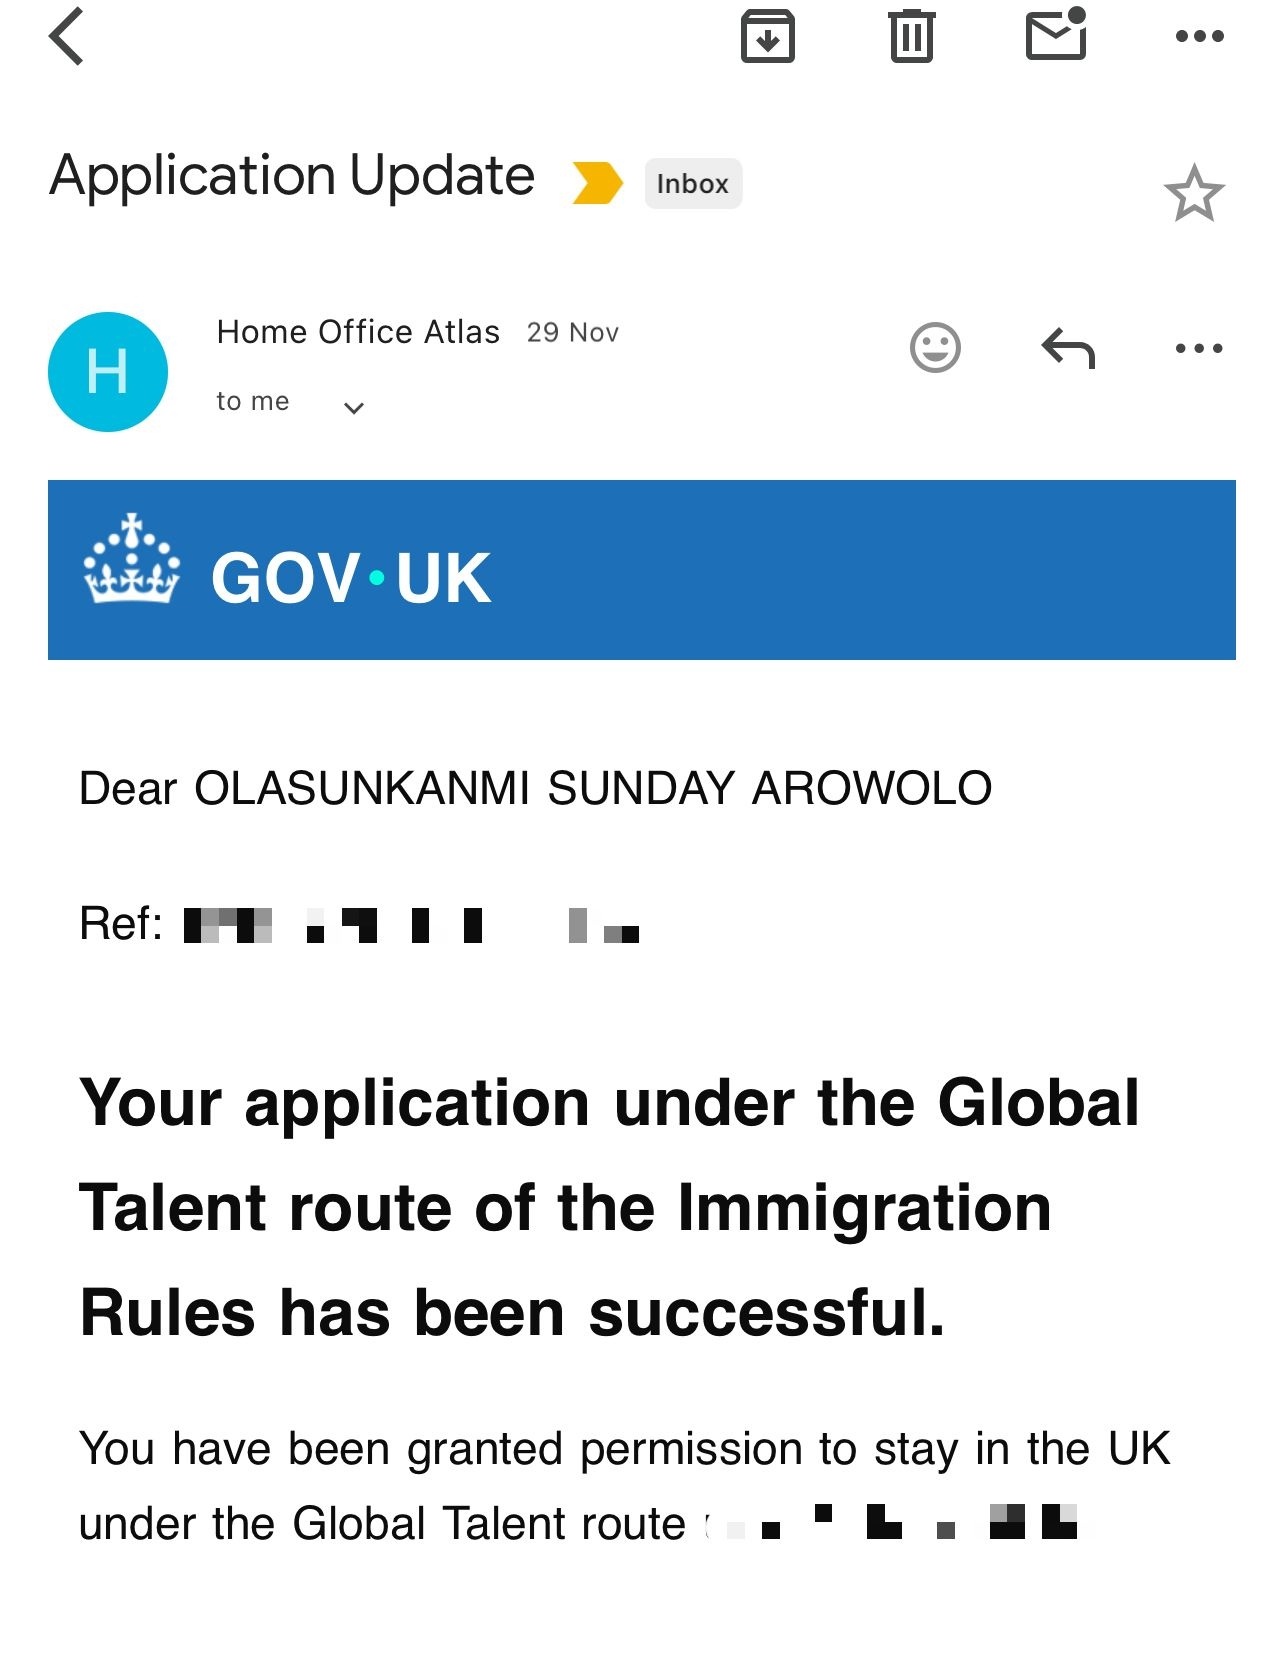Viewport: 1284px width, 1653px height.
Task: Expand the 'to me' recipient details
Action: 352,406
